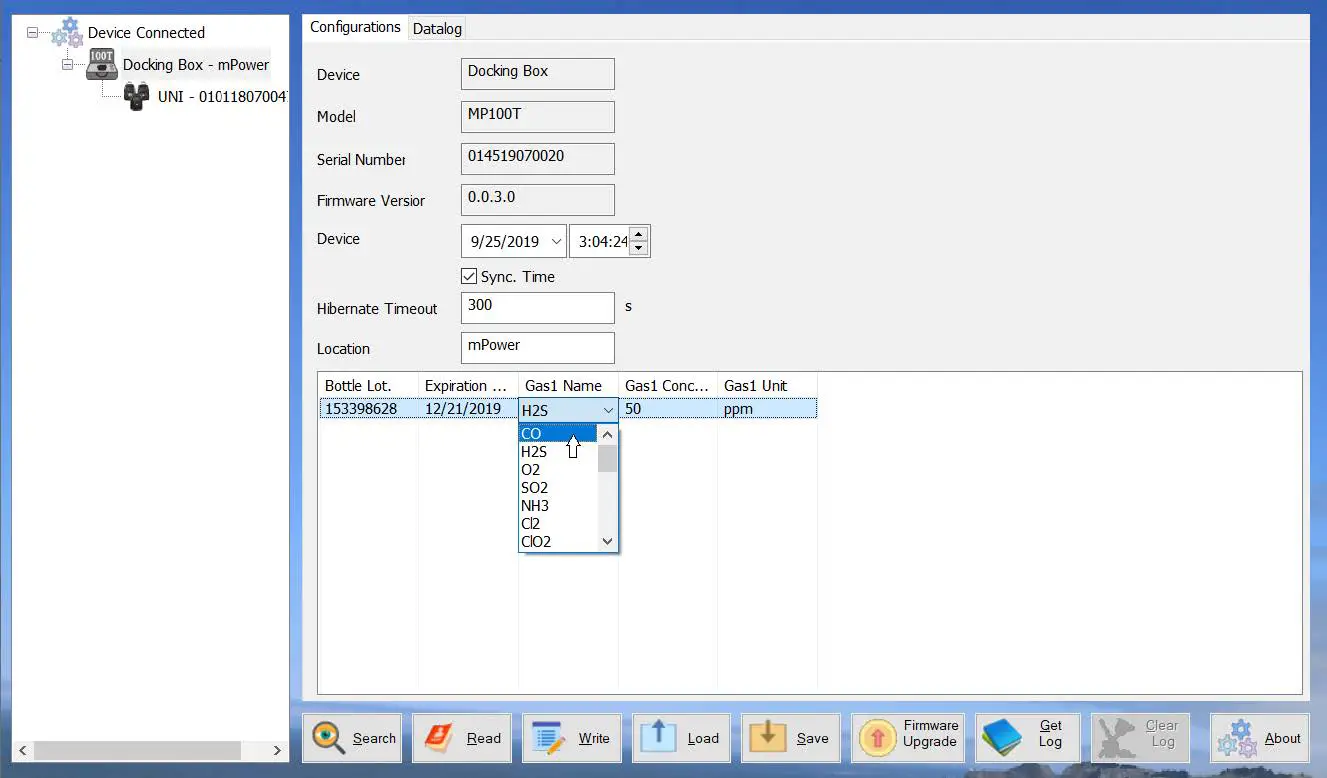Select the Docking Box device icon in tree
1327x778 pixels.
[x=102, y=64]
